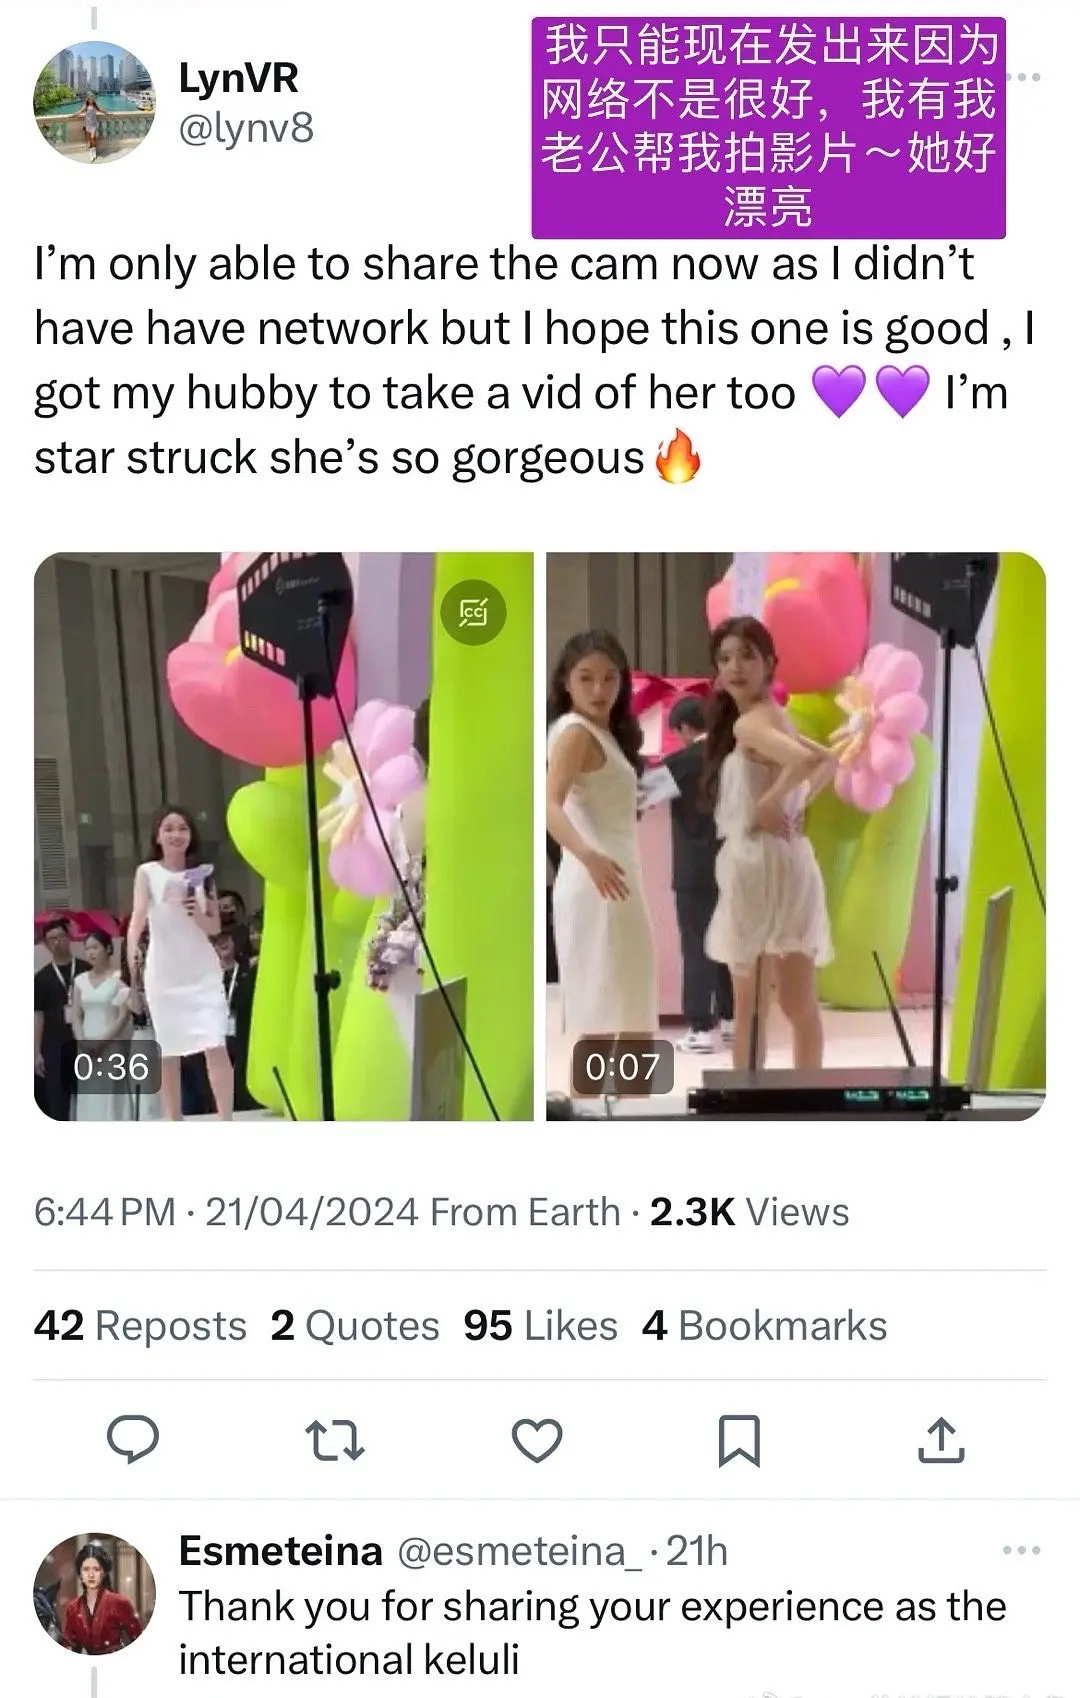Open the three-dot menu on Esmeteina's reply
The width and height of the screenshot is (1080, 1698).
pyautogui.click(x=1021, y=1551)
